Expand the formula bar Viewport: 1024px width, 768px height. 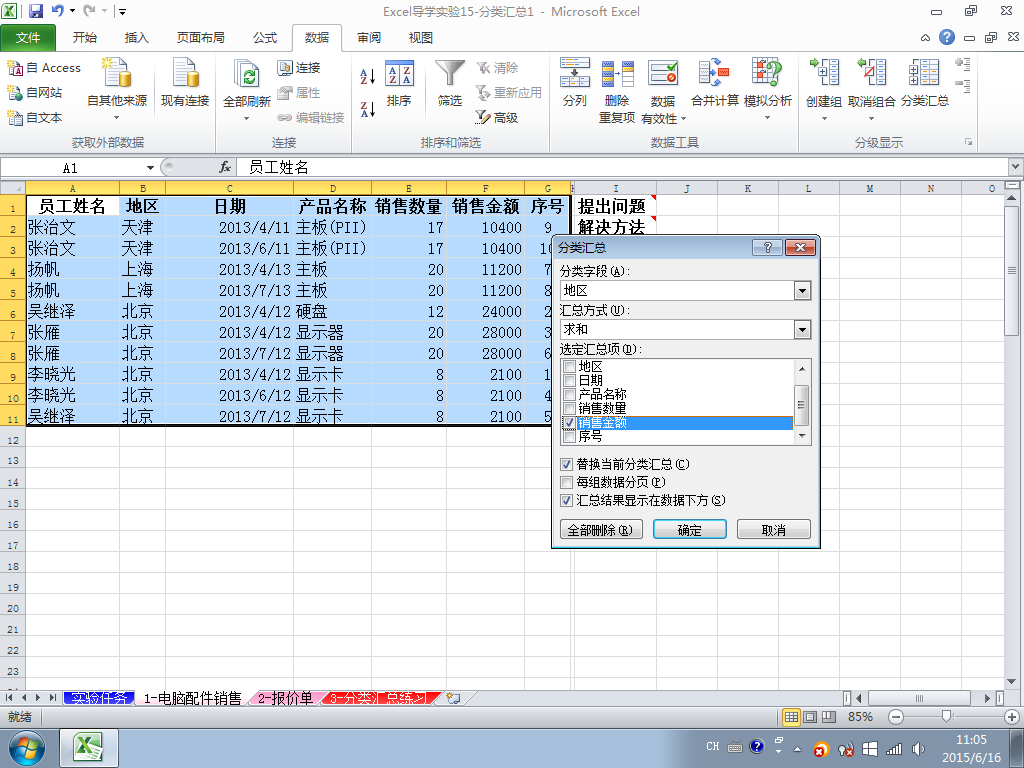(1016, 167)
